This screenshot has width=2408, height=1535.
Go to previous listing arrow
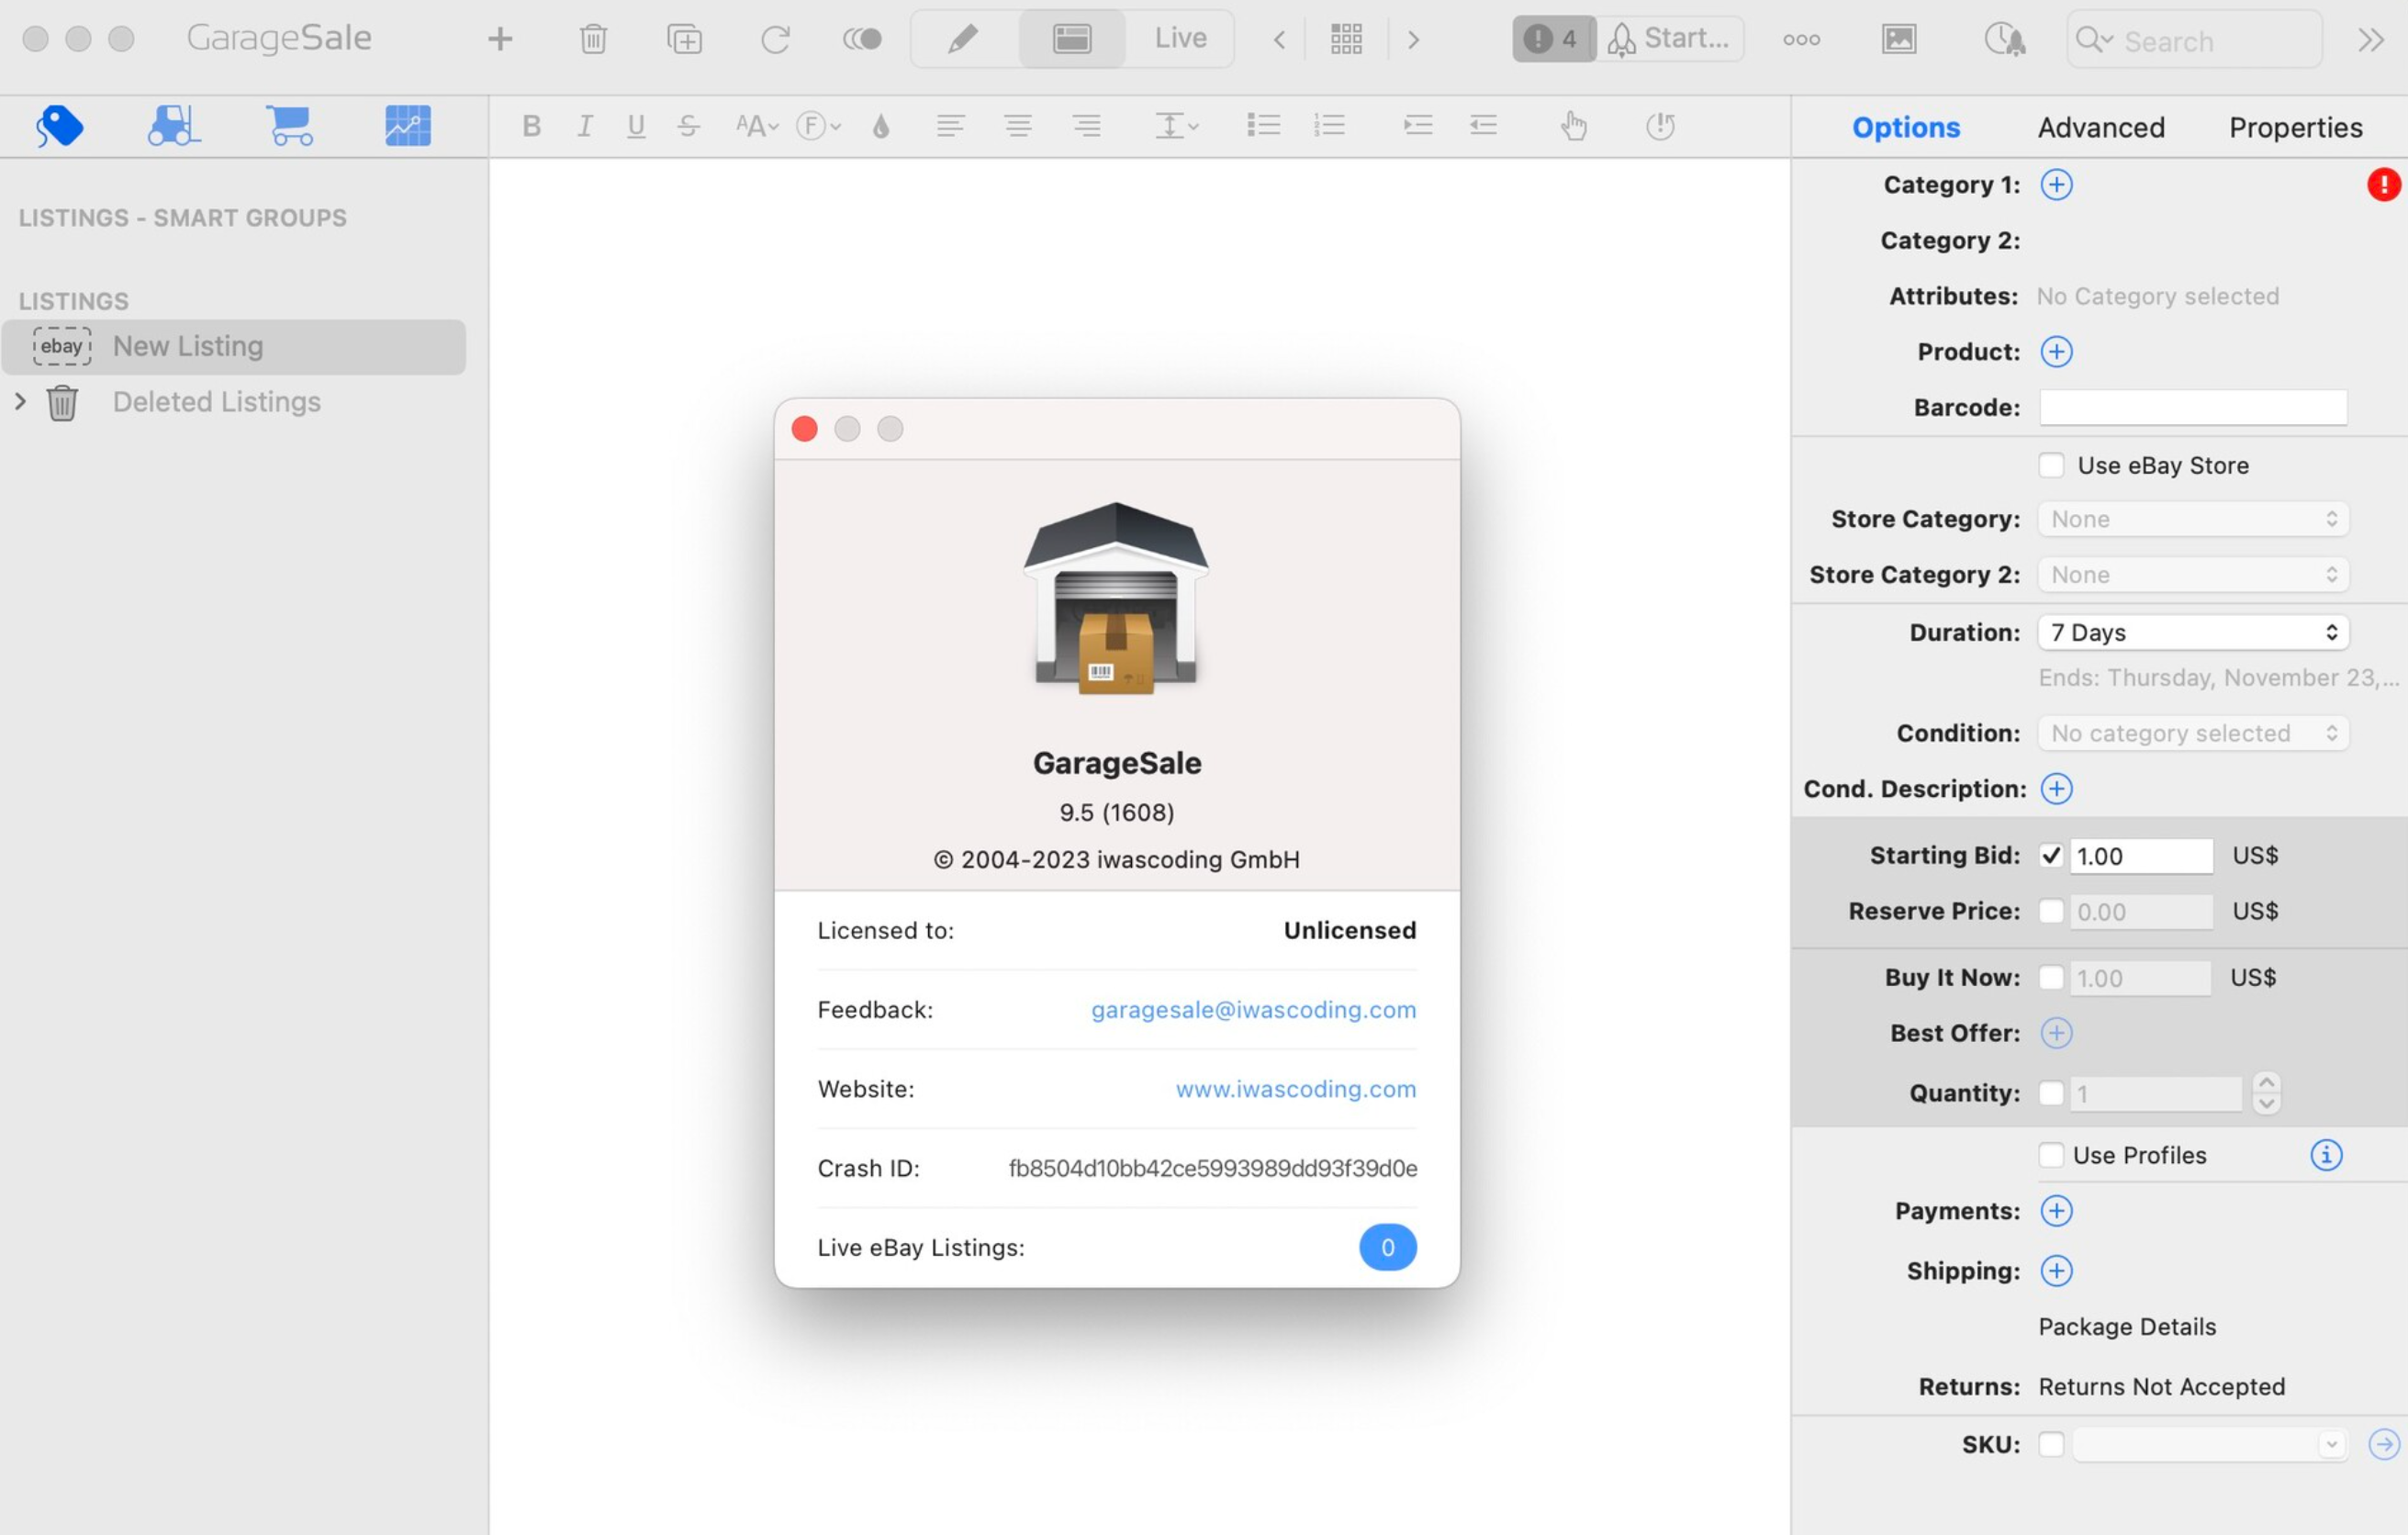pos(1278,40)
